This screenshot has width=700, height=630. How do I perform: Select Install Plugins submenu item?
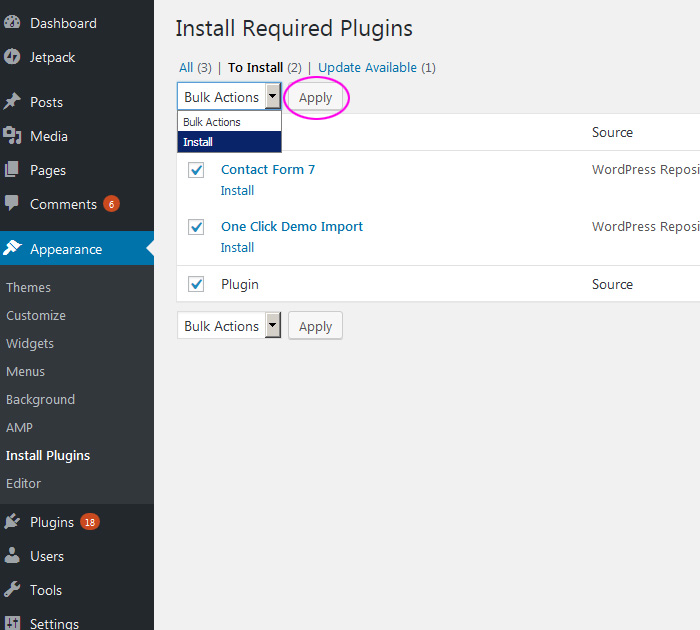click(x=48, y=455)
